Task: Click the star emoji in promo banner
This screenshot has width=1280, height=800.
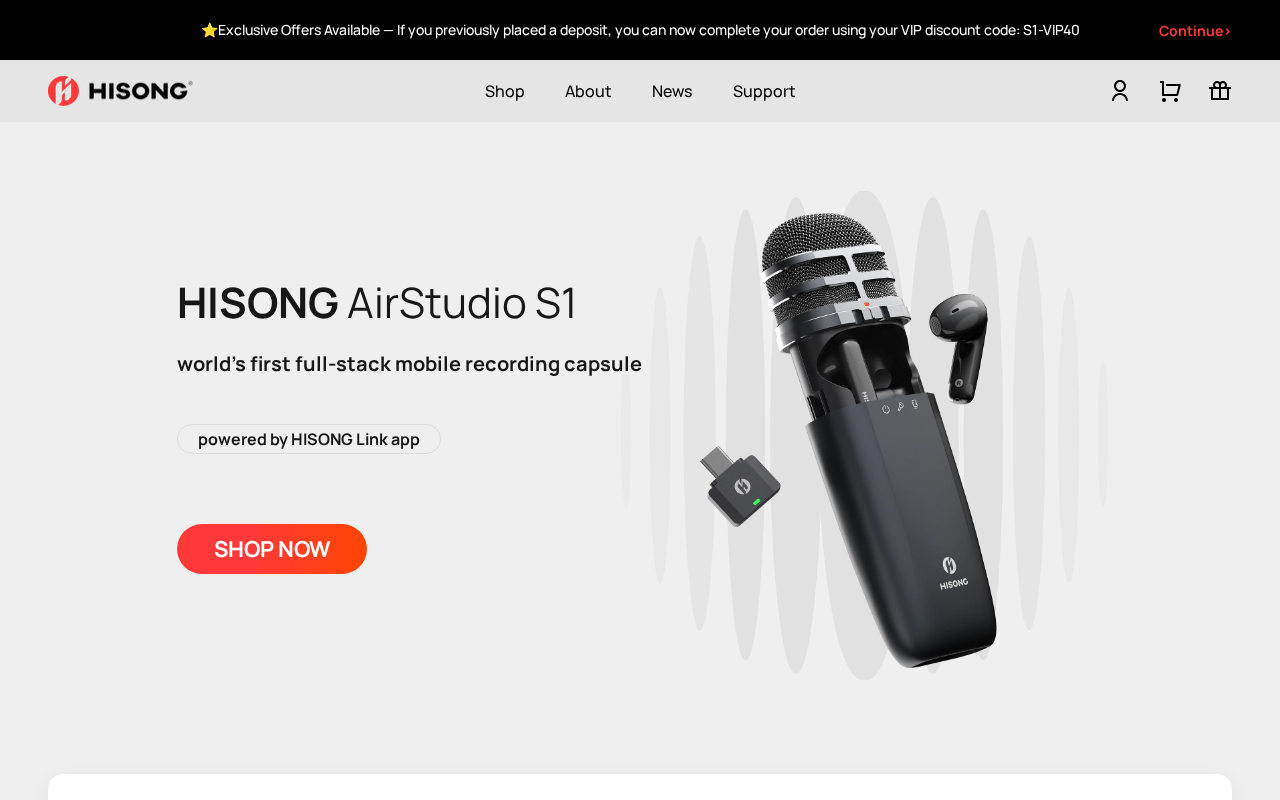Action: 209,30
